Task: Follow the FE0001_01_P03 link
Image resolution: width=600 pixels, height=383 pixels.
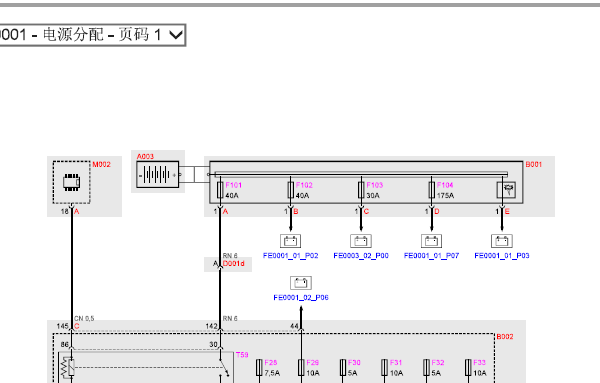Action: [x=502, y=256]
